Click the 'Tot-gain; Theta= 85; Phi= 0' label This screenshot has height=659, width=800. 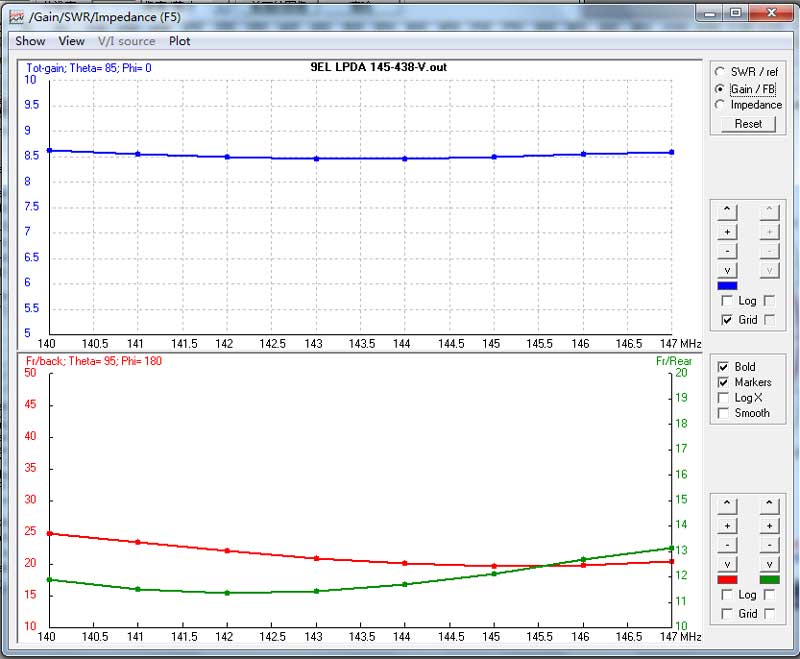pyautogui.click(x=89, y=68)
